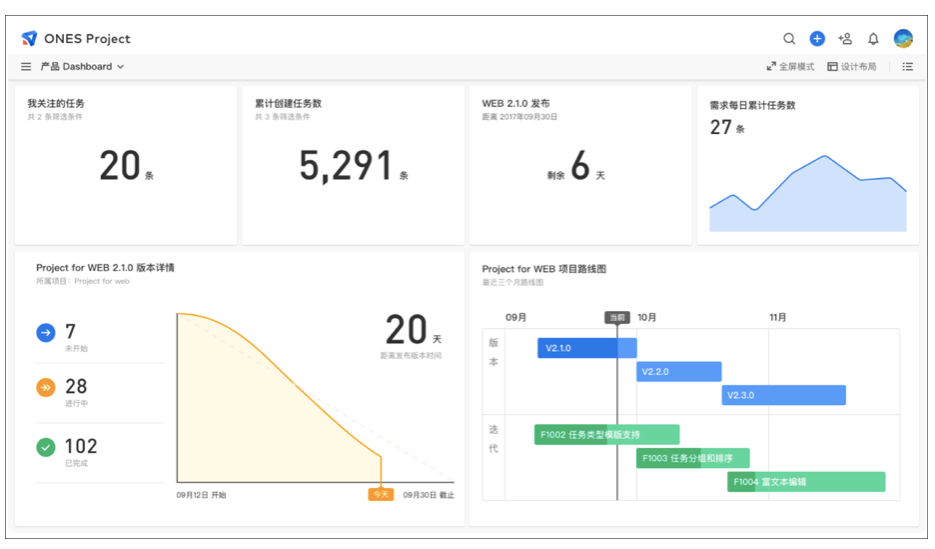Open Project for WEB 2.1.0 版本详情 title

(x=105, y=268)
